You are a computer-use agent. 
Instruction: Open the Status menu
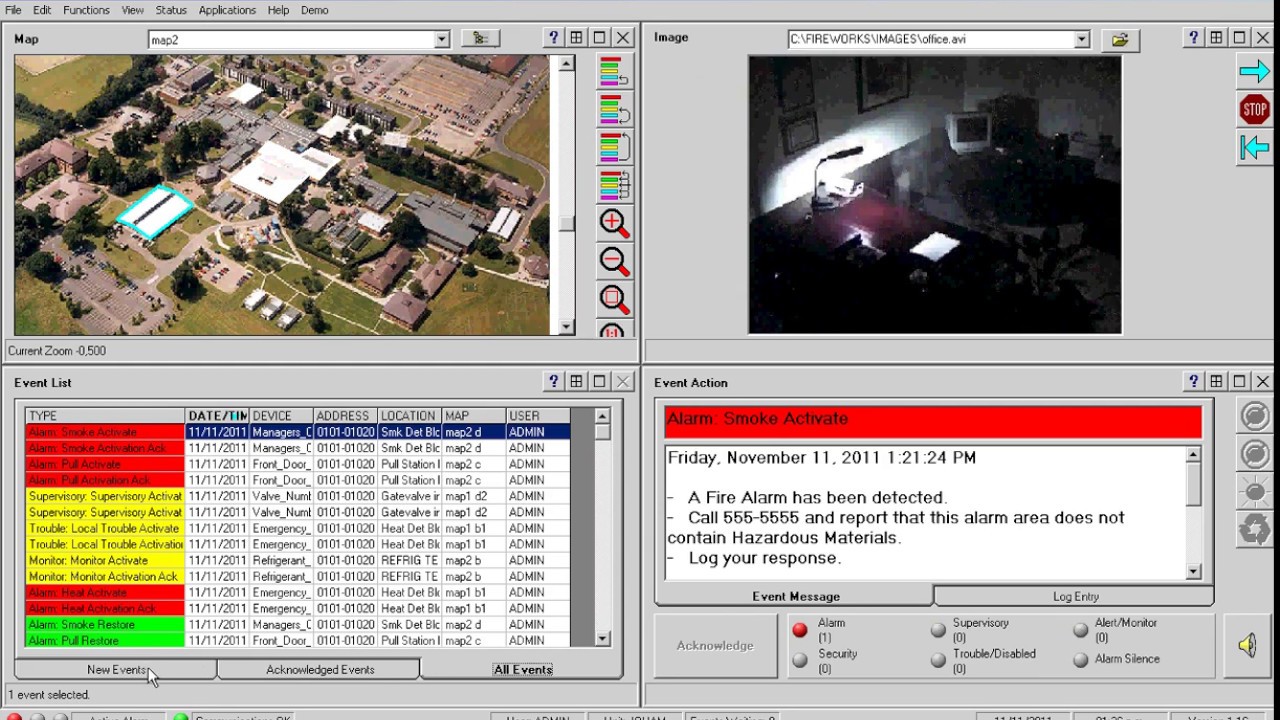tap(171, 10)
